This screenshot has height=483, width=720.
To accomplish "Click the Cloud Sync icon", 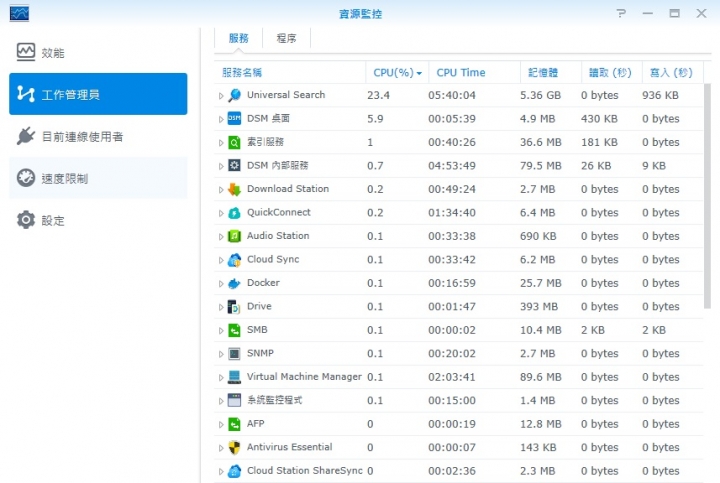I will tap(234, 259).
